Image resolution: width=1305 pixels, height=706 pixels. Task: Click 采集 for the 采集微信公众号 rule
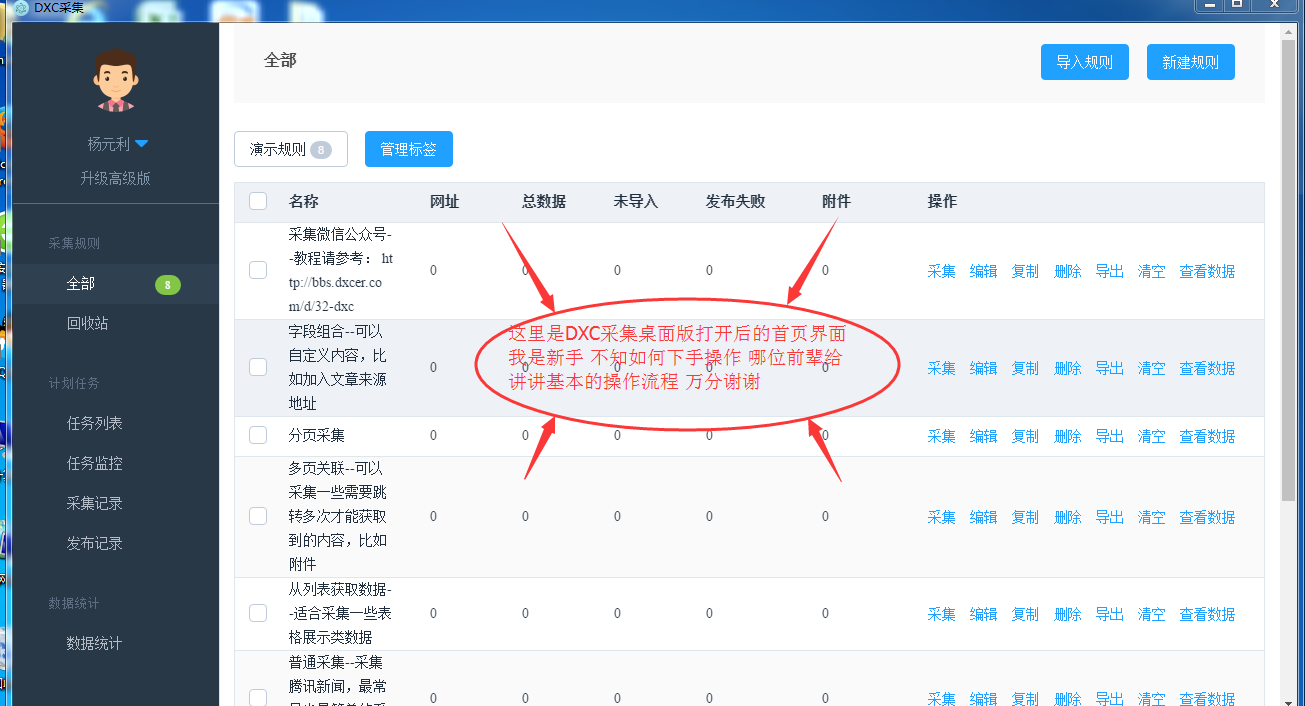(x=942, y=271)
